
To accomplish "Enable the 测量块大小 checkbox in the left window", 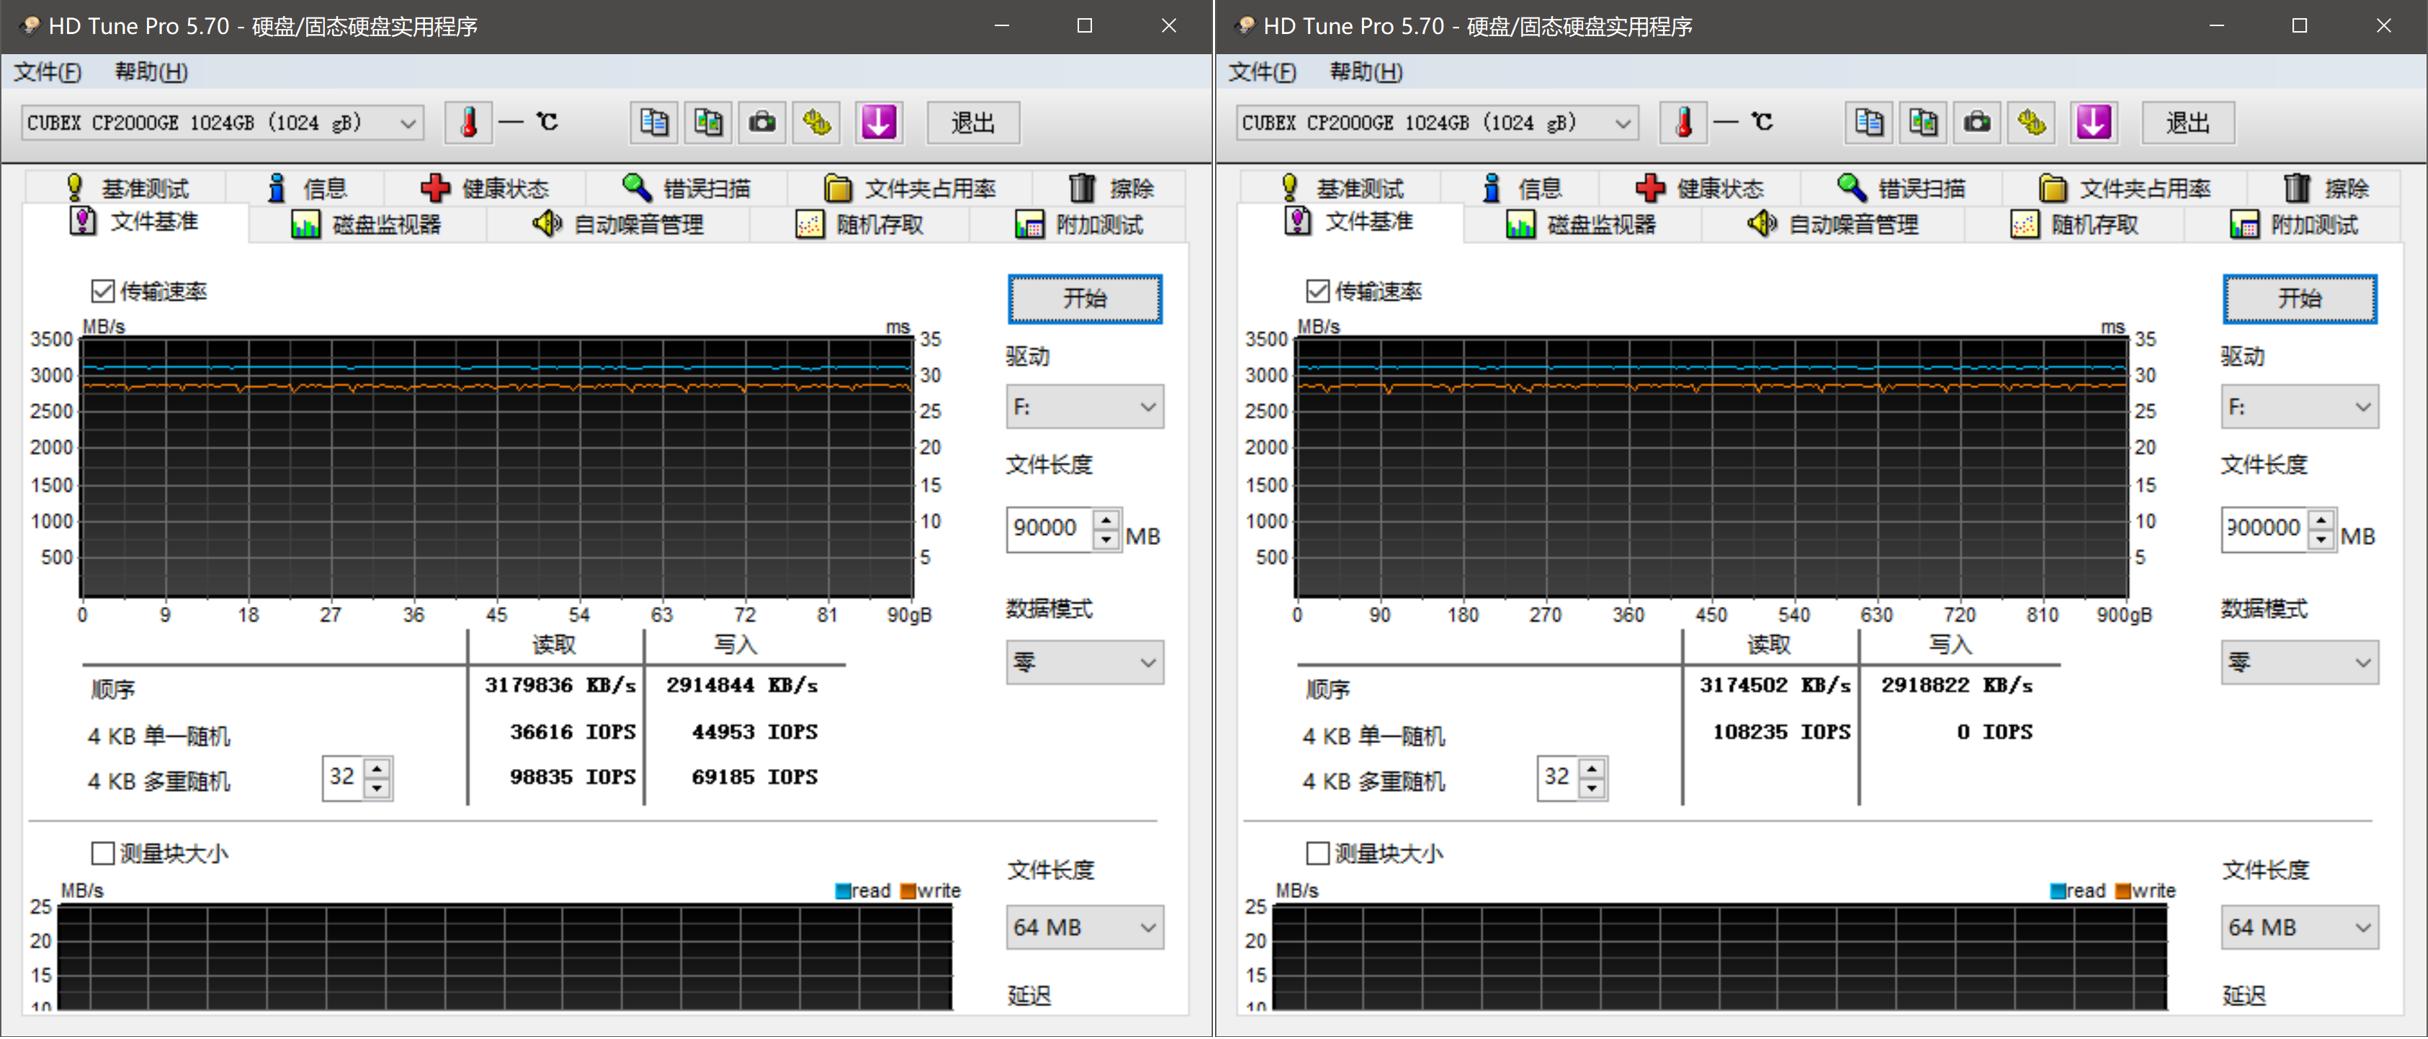I will coord(103,853).
